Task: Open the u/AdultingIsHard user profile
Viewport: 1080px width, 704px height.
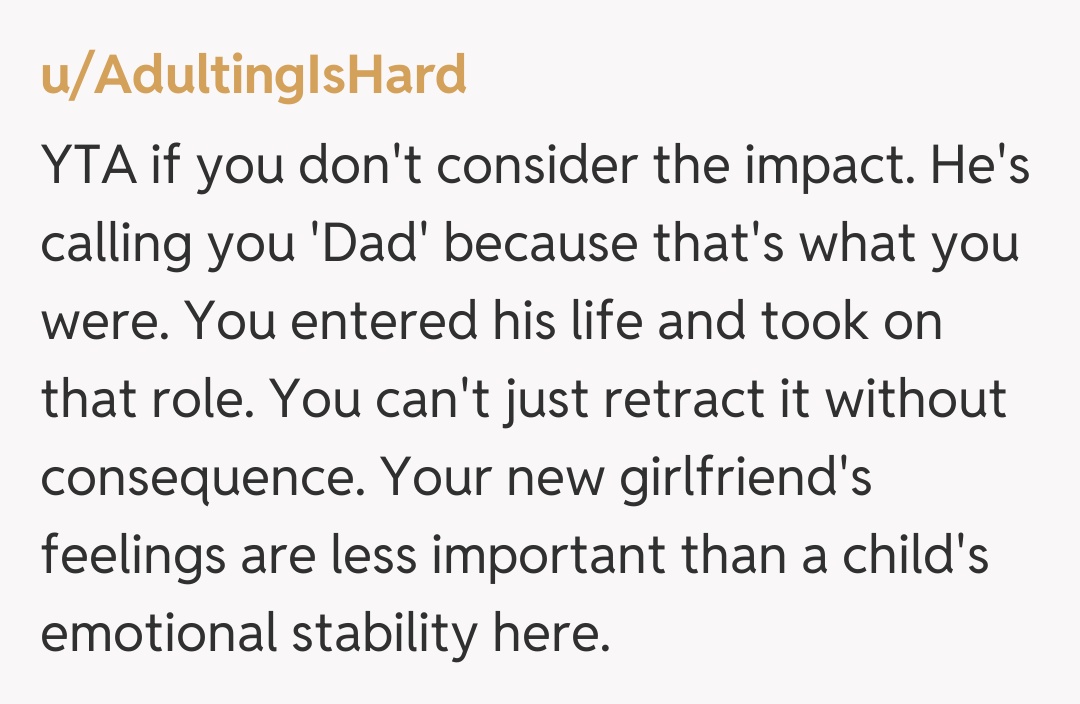Action: 253,75
